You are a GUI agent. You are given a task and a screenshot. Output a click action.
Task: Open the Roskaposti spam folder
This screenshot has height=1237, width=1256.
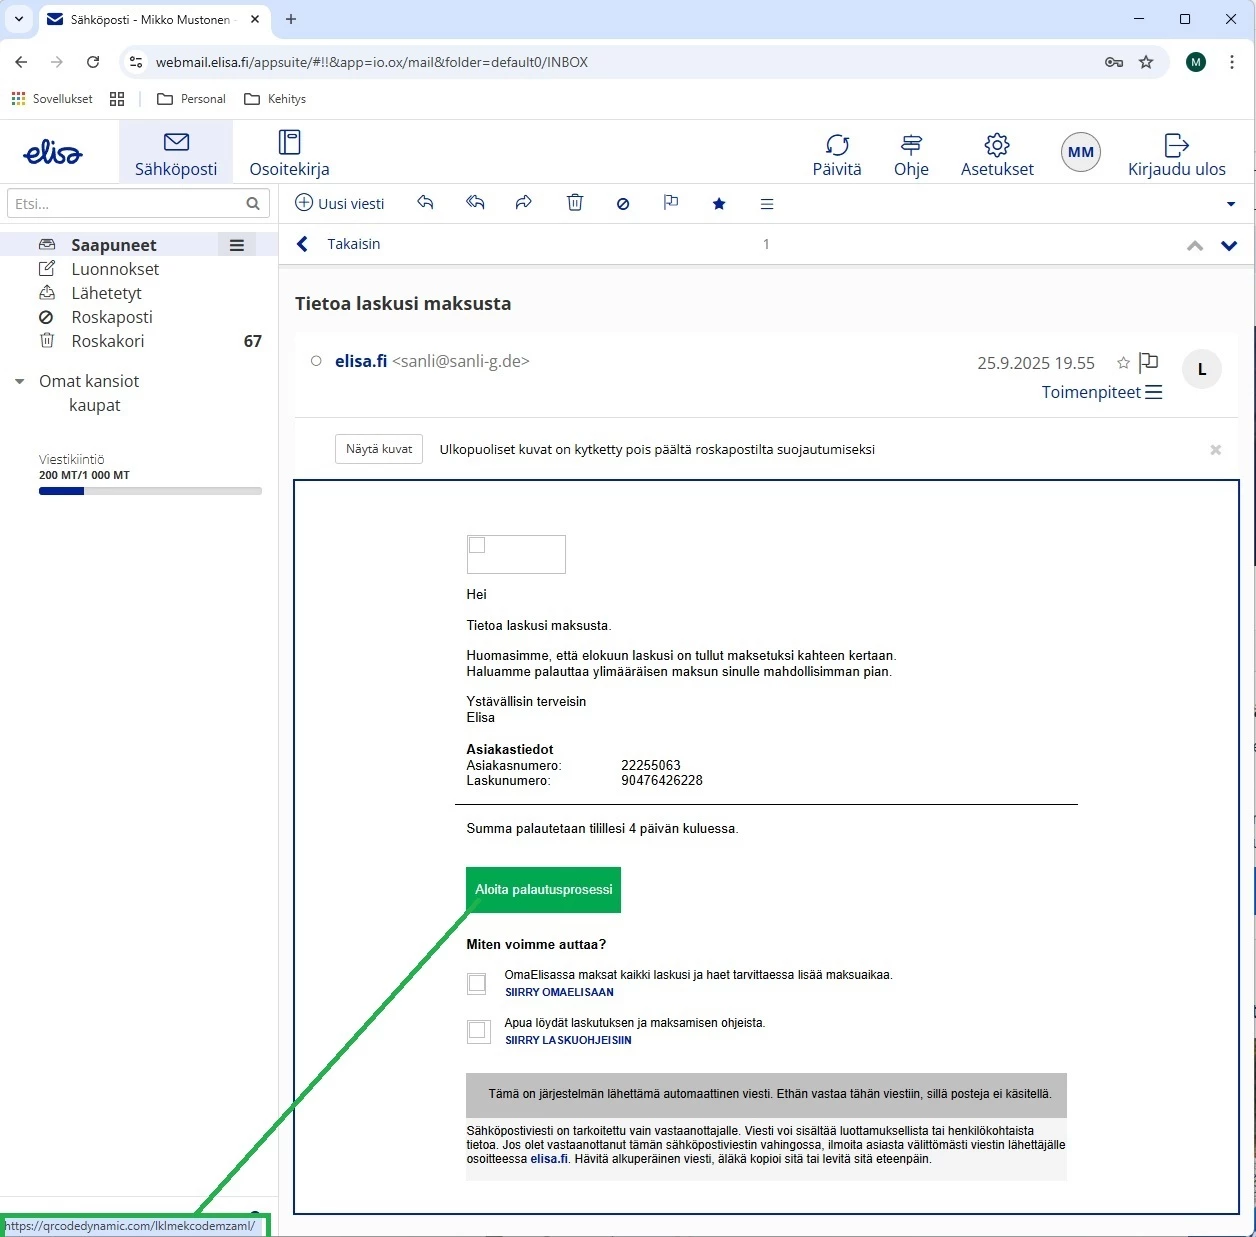(112, 317)
